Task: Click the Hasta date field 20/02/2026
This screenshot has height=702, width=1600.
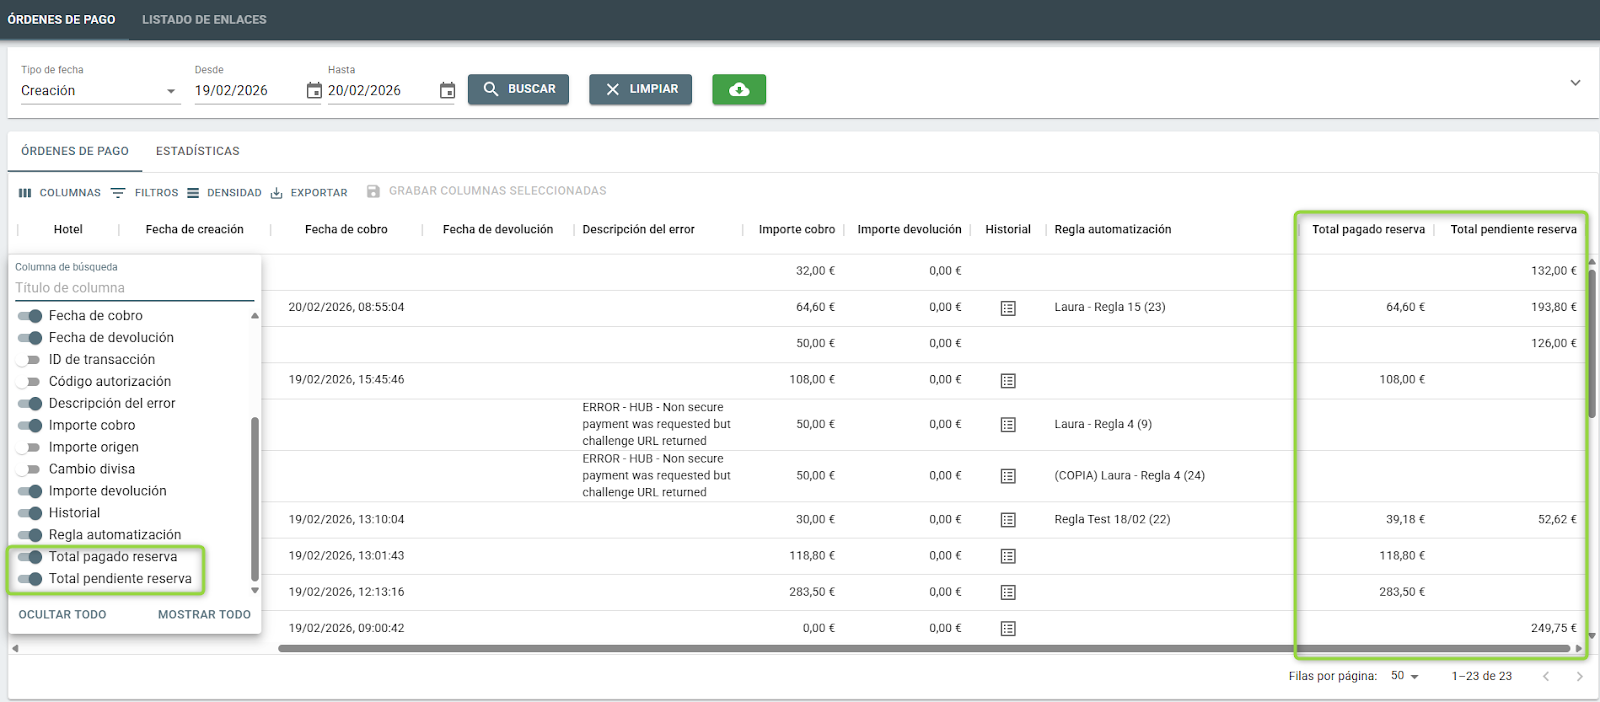Action: pos(380,91)
